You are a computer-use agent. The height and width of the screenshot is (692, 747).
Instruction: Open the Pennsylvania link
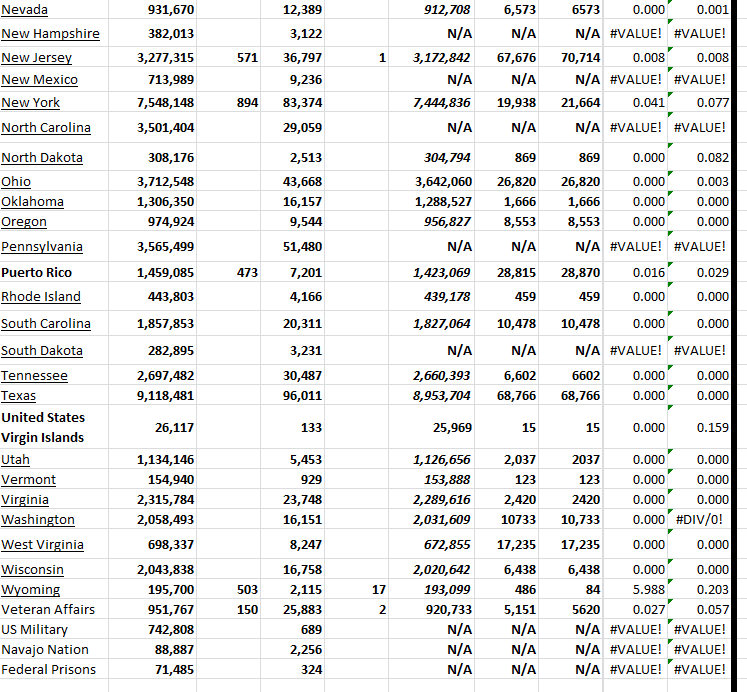pyautogui.click(x=42, y=247)
